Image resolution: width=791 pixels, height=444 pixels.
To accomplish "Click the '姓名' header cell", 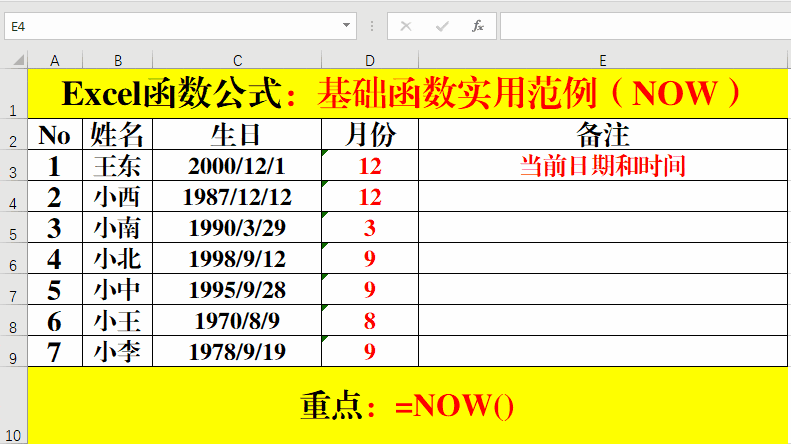I will point(118,135).
